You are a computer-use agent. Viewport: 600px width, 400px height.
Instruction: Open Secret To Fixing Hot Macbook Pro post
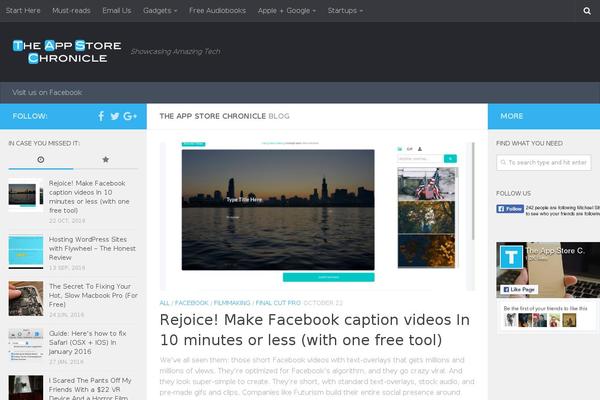[93, 296]
